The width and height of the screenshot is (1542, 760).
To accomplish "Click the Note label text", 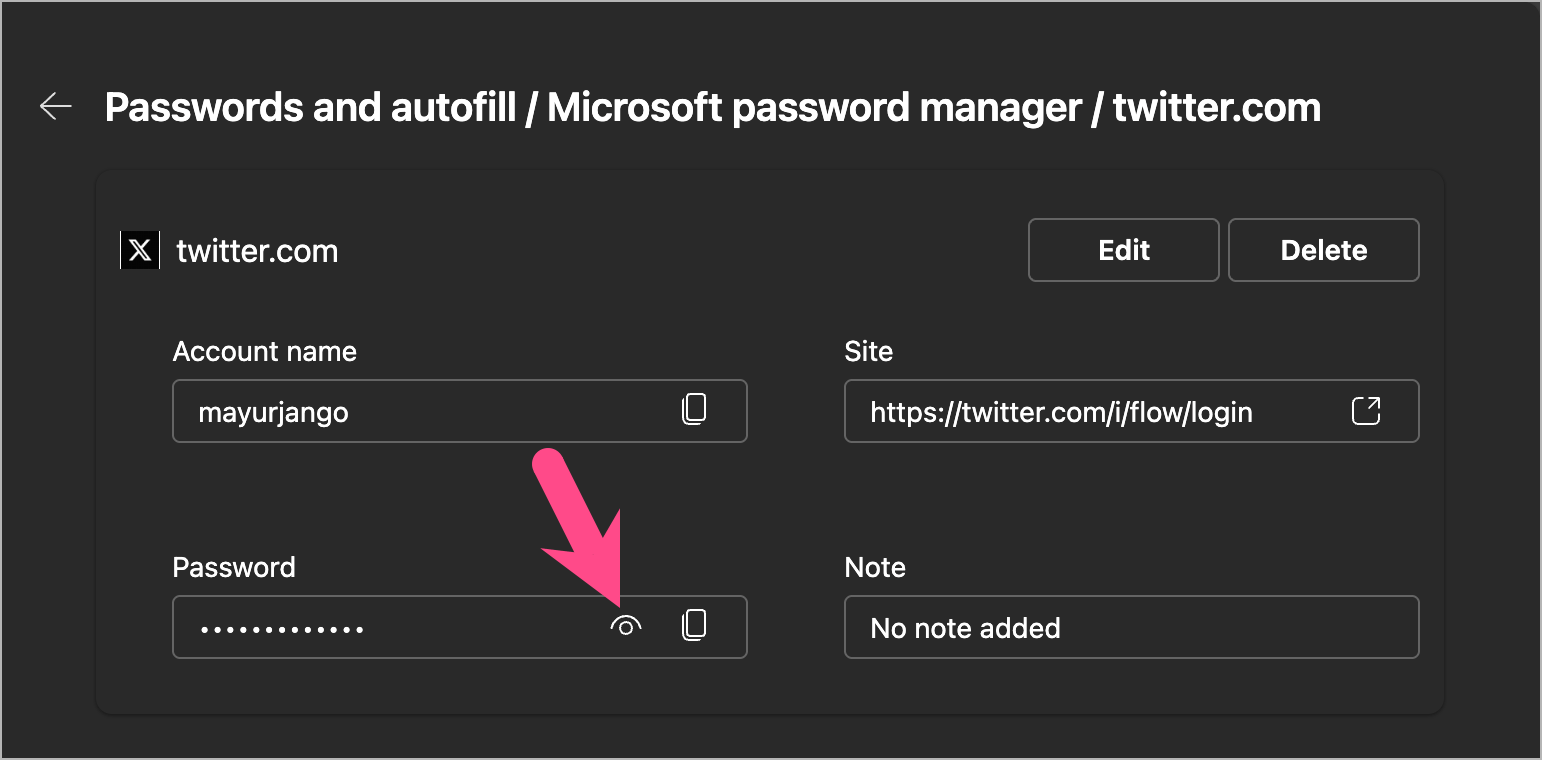I will pos(875,568).
